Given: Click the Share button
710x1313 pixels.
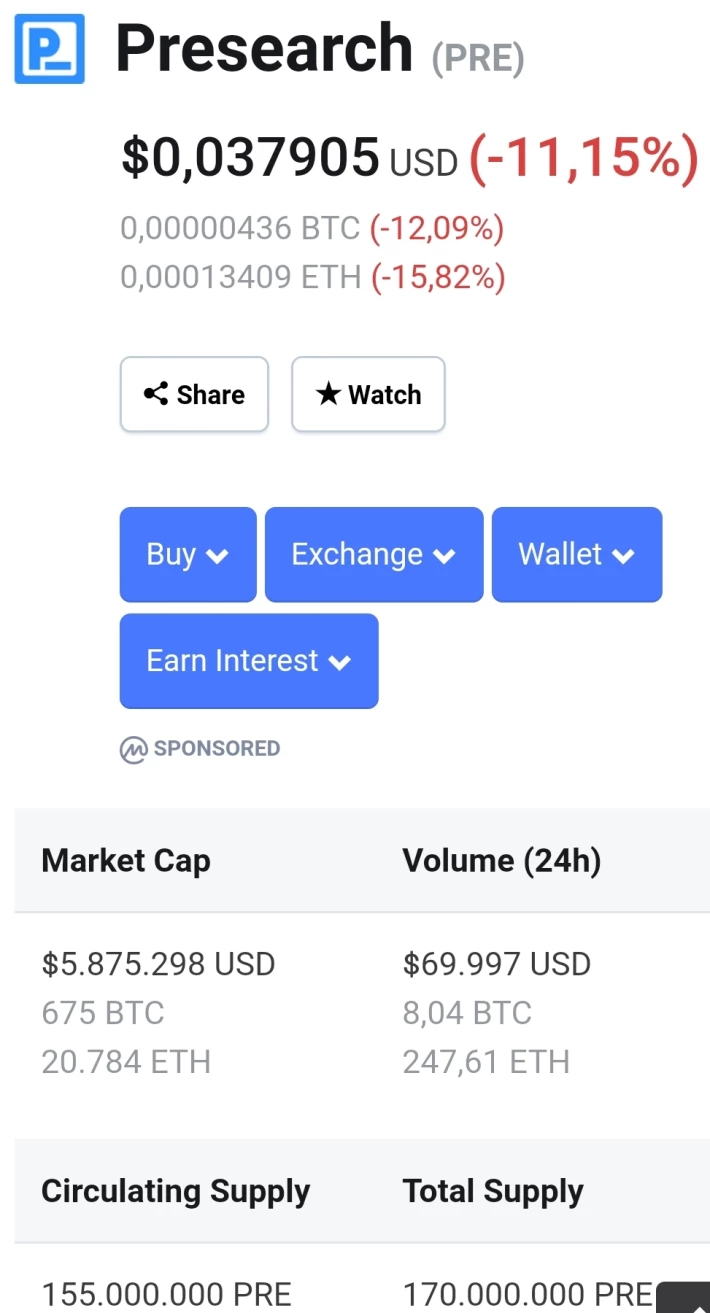Looking at the screenshot, I should (194, 394).
